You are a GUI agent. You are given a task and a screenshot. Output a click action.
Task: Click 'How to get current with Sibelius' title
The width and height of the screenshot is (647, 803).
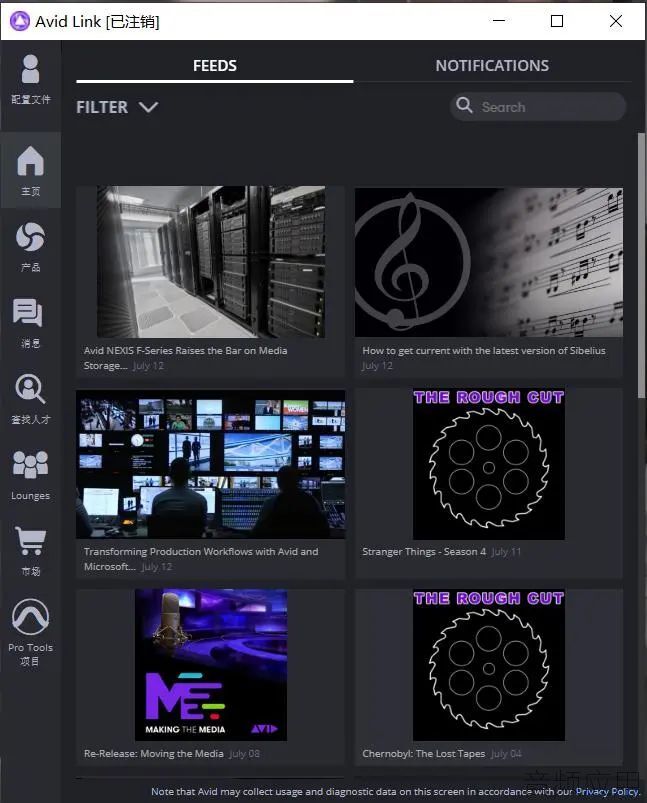pos(484,351)
